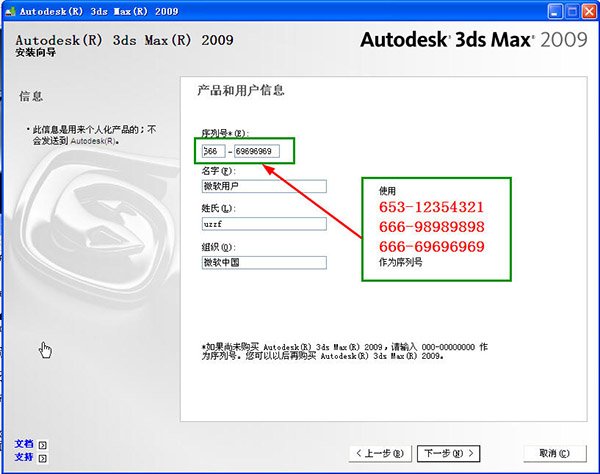
Task: Close the installer window
Action: (589, 11)
